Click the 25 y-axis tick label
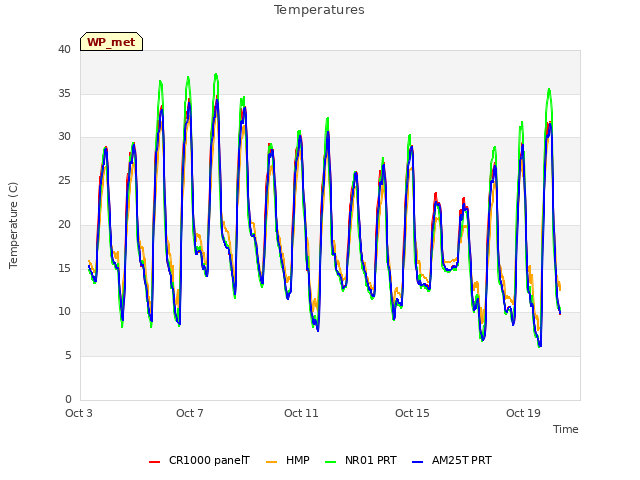Image resolution: width=640 pixels, height=480 pixels. click(x=64, y=180)
